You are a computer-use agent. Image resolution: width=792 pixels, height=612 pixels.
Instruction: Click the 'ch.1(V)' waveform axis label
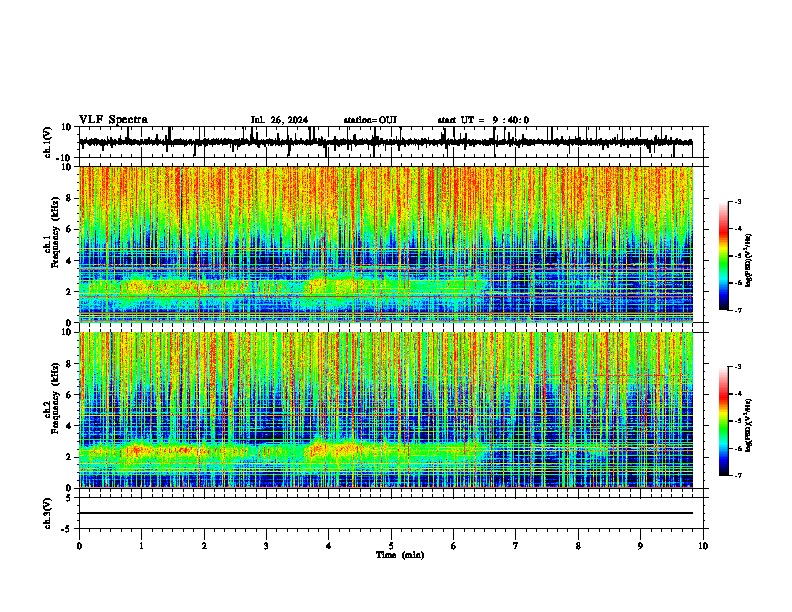[48, 142]
